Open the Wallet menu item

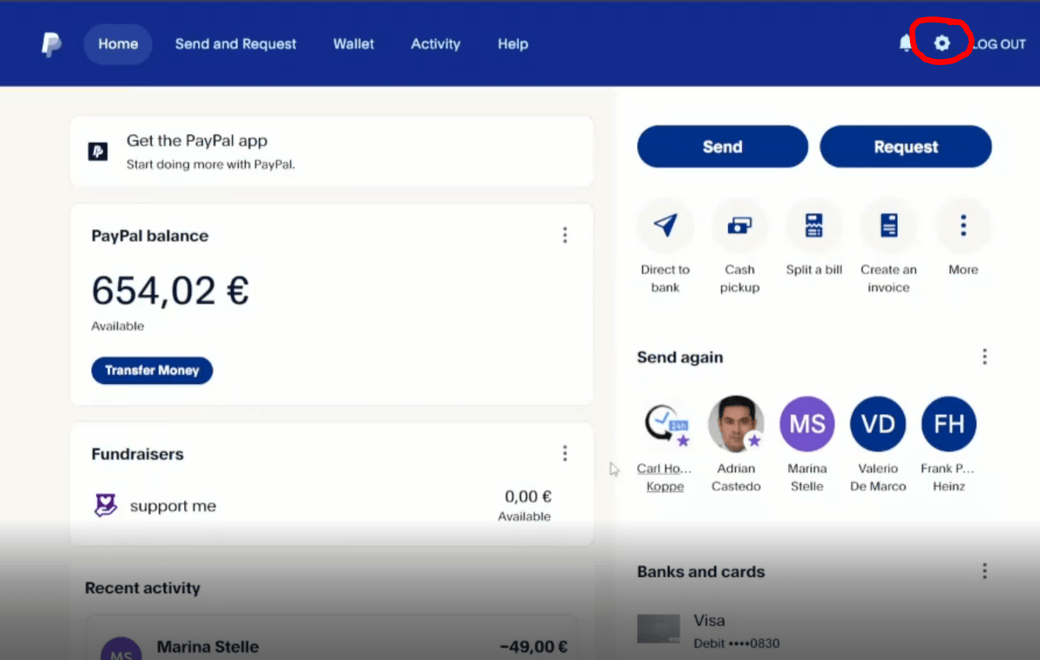354,44
